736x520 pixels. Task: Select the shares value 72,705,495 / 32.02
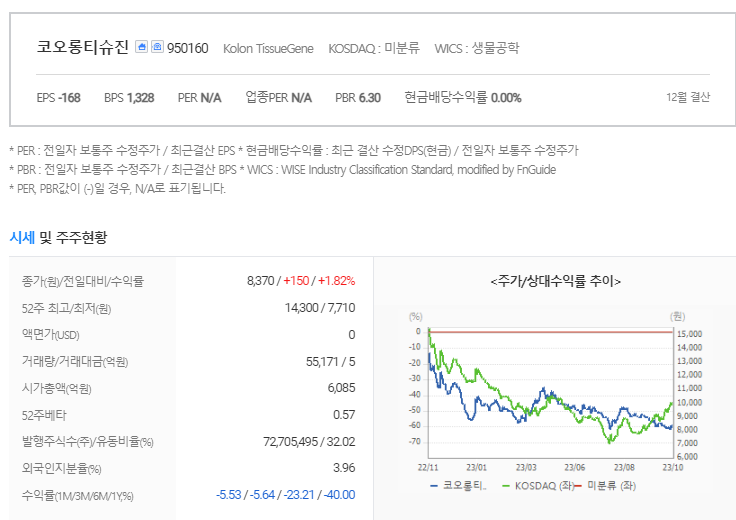pyautogui.click(x=309, y=442)
